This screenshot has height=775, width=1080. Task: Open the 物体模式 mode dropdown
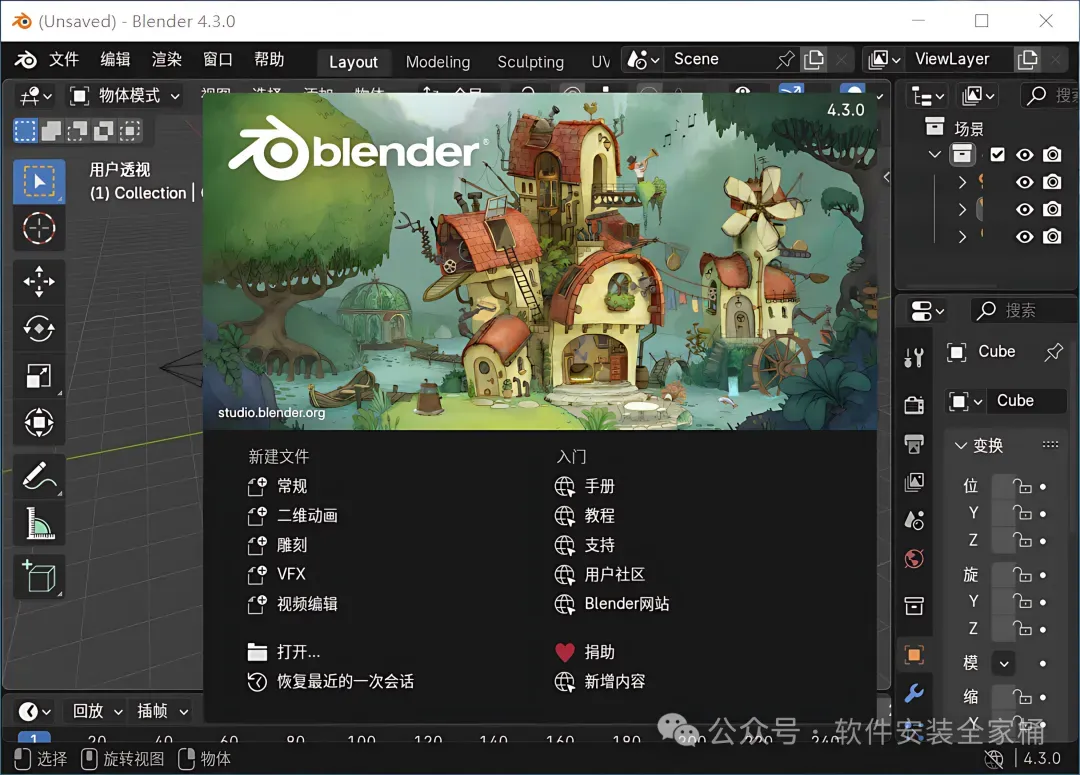pyautogui.click(x=126, y=96)
